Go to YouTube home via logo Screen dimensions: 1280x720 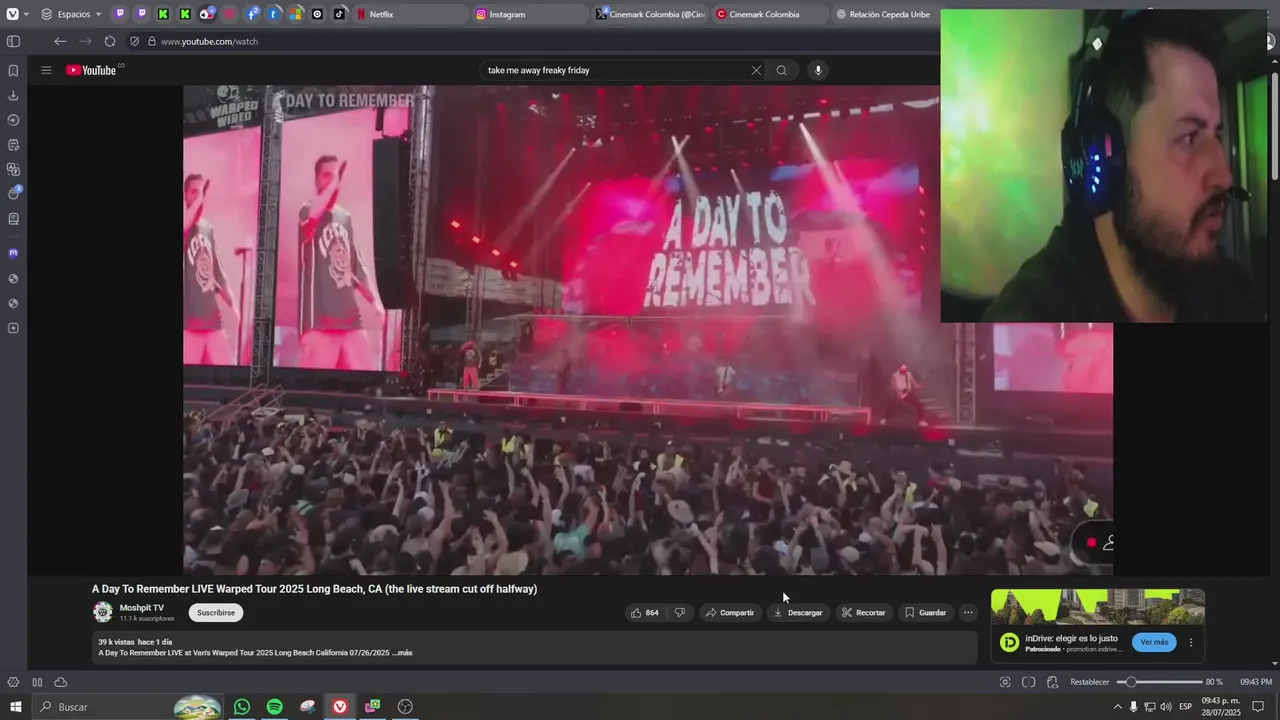pos(92,70)
